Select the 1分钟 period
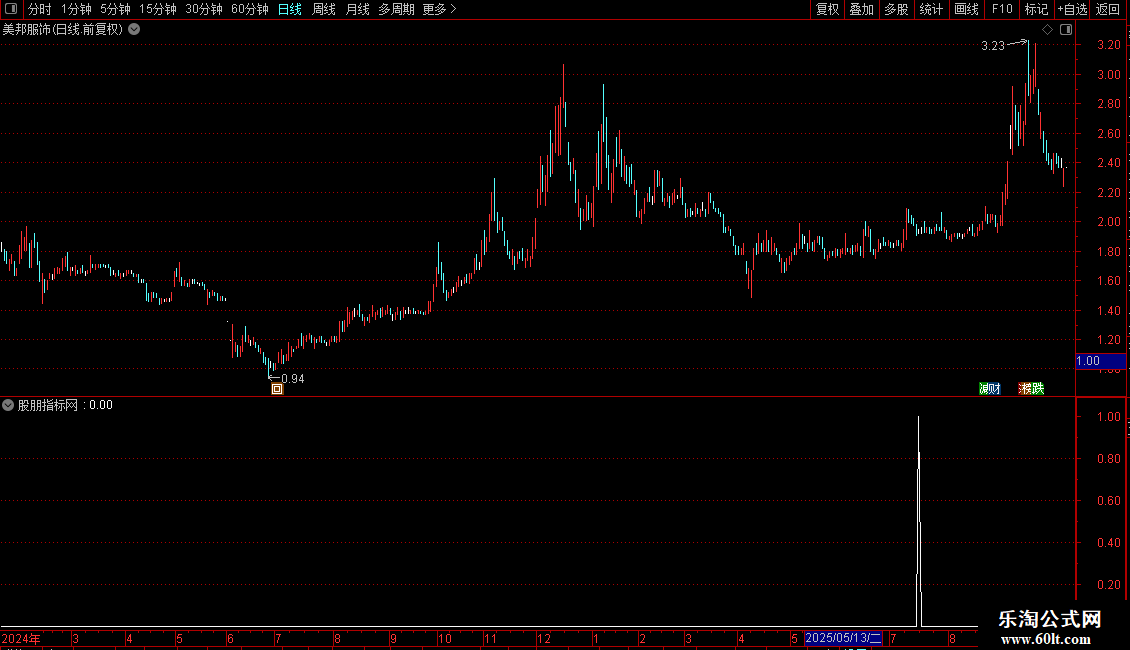Viewport: 1130px width, 650px height. pos(76,9)
